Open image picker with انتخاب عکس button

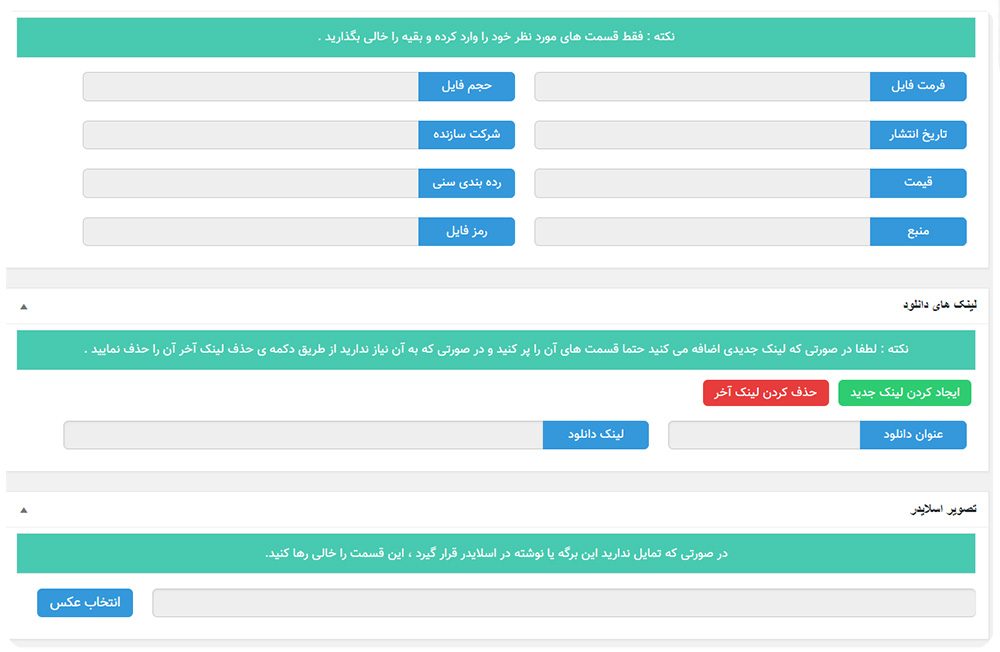click(85, 603)
